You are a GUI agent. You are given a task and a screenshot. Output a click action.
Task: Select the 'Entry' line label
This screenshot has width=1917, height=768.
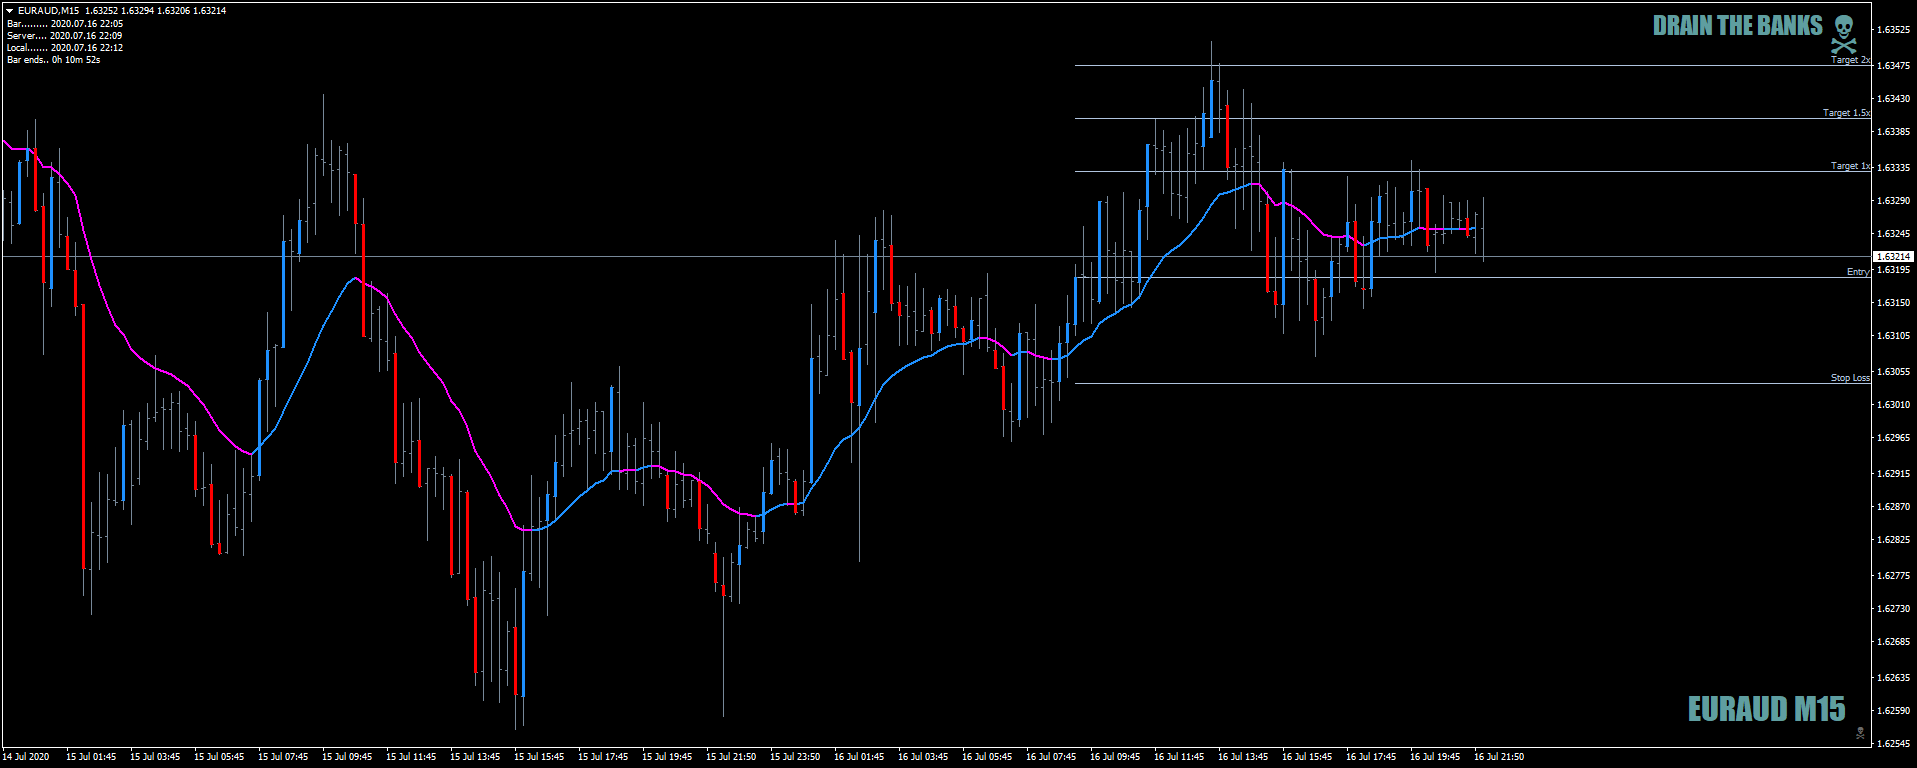1858,272
